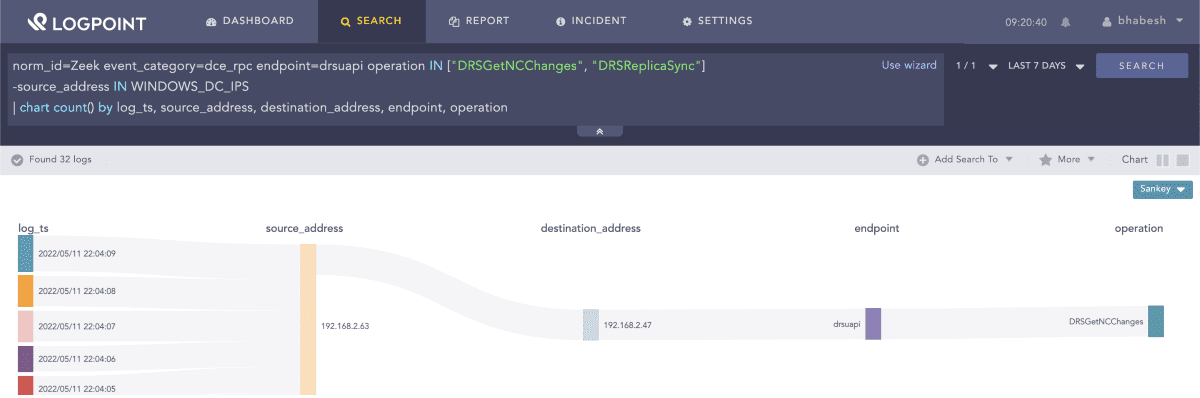Viewport: 1200px width, 398px height.
Task: Collapse the search query panel
Action: point(600,131)
